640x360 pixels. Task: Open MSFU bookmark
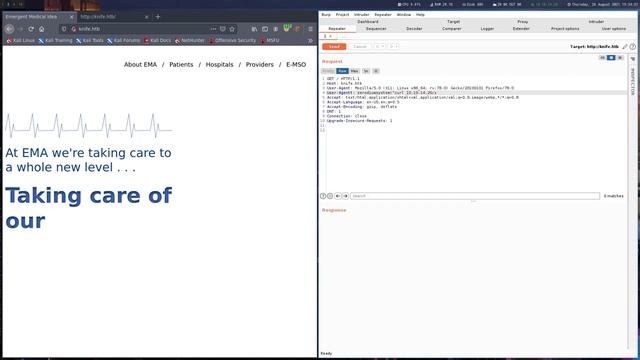coord(270,40)
